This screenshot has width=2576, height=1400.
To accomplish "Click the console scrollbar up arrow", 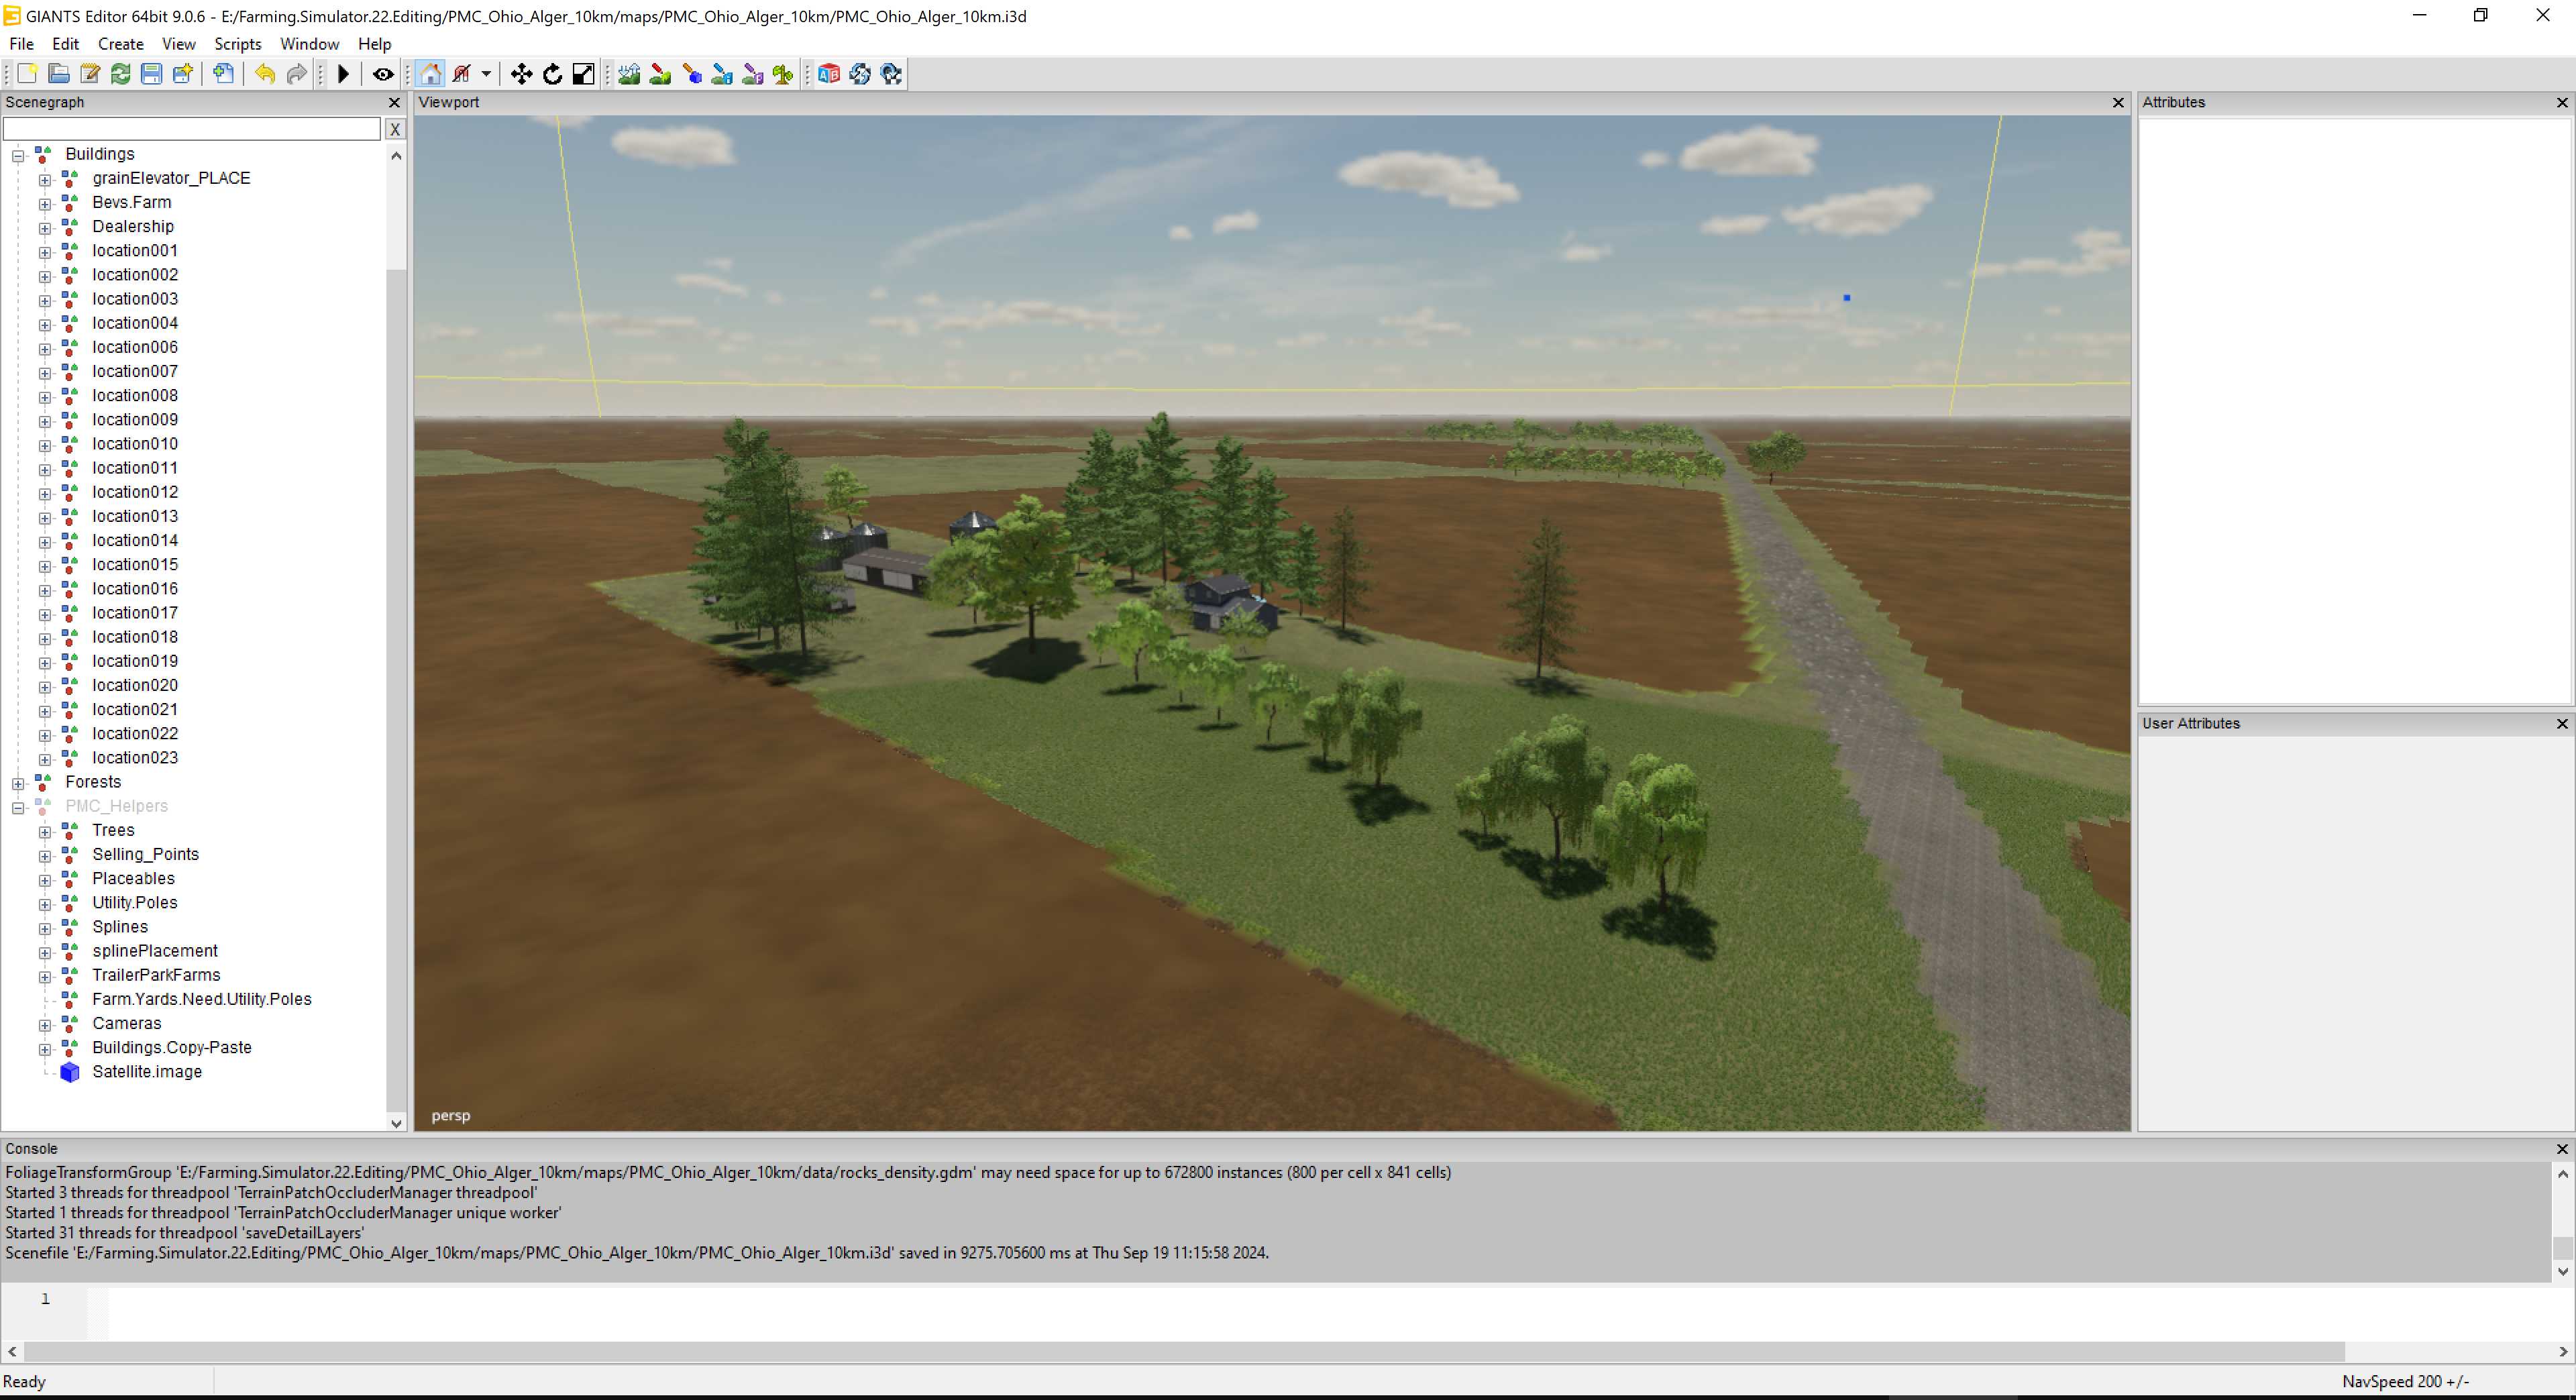I will pos(2562,1174).
